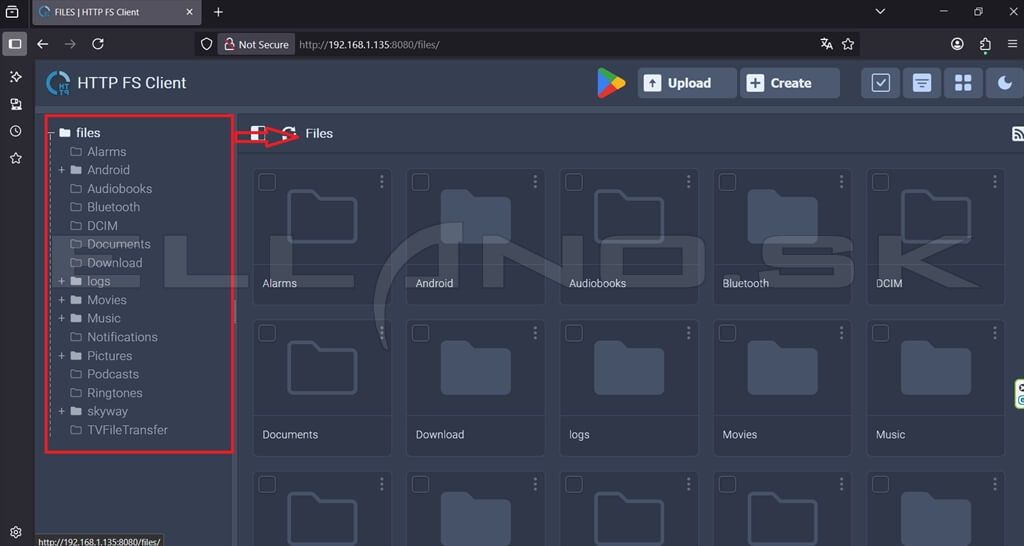Click the HTTP FS Client logo
Viewport: 1024px width, 546px height.
coord(58,83)
